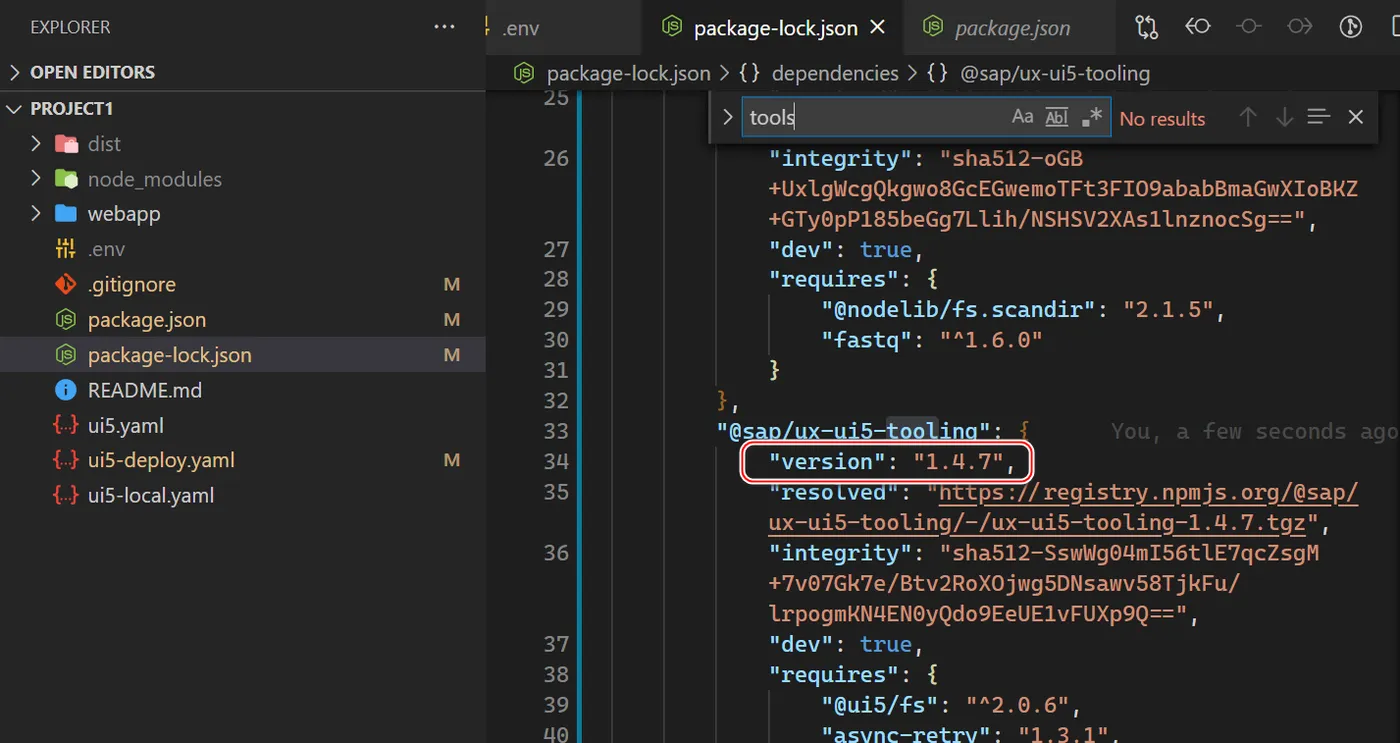Toggle Replace mode chevron in find widget
The width and height of the screenshot is (1400, 743).
pos(727,117)
